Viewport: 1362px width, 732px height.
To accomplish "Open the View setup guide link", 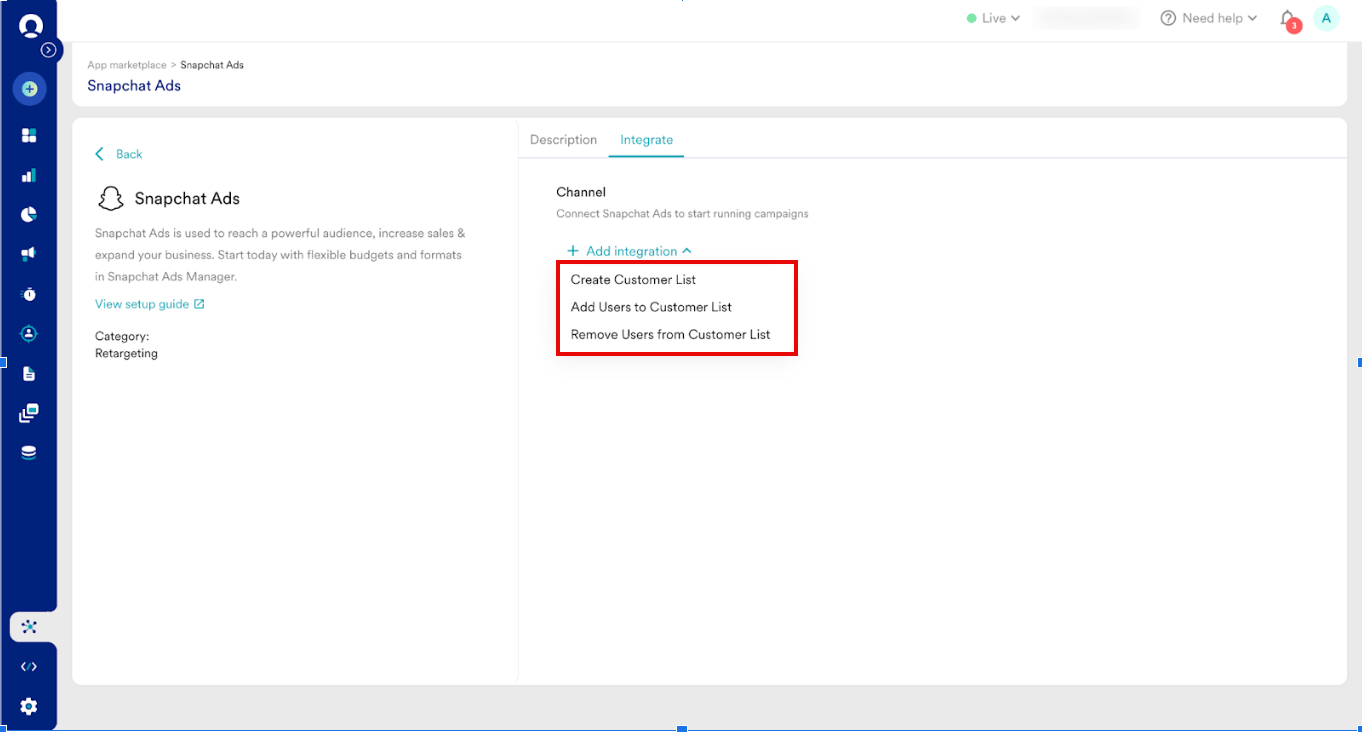I will 150,304.
